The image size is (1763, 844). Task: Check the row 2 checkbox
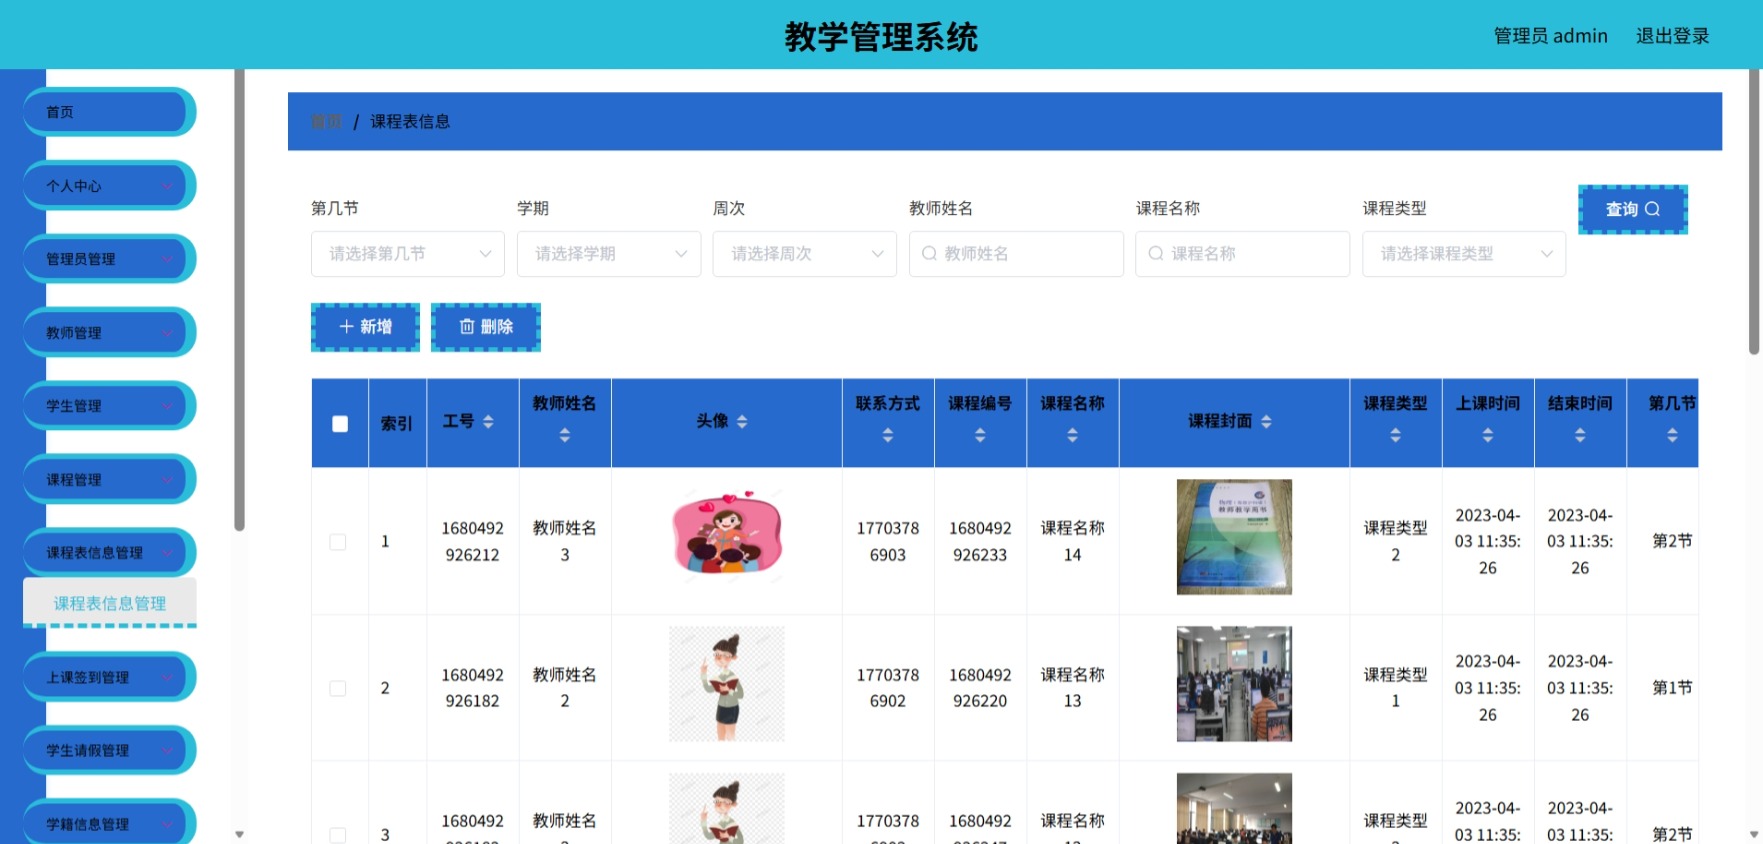tap(338, 688)
